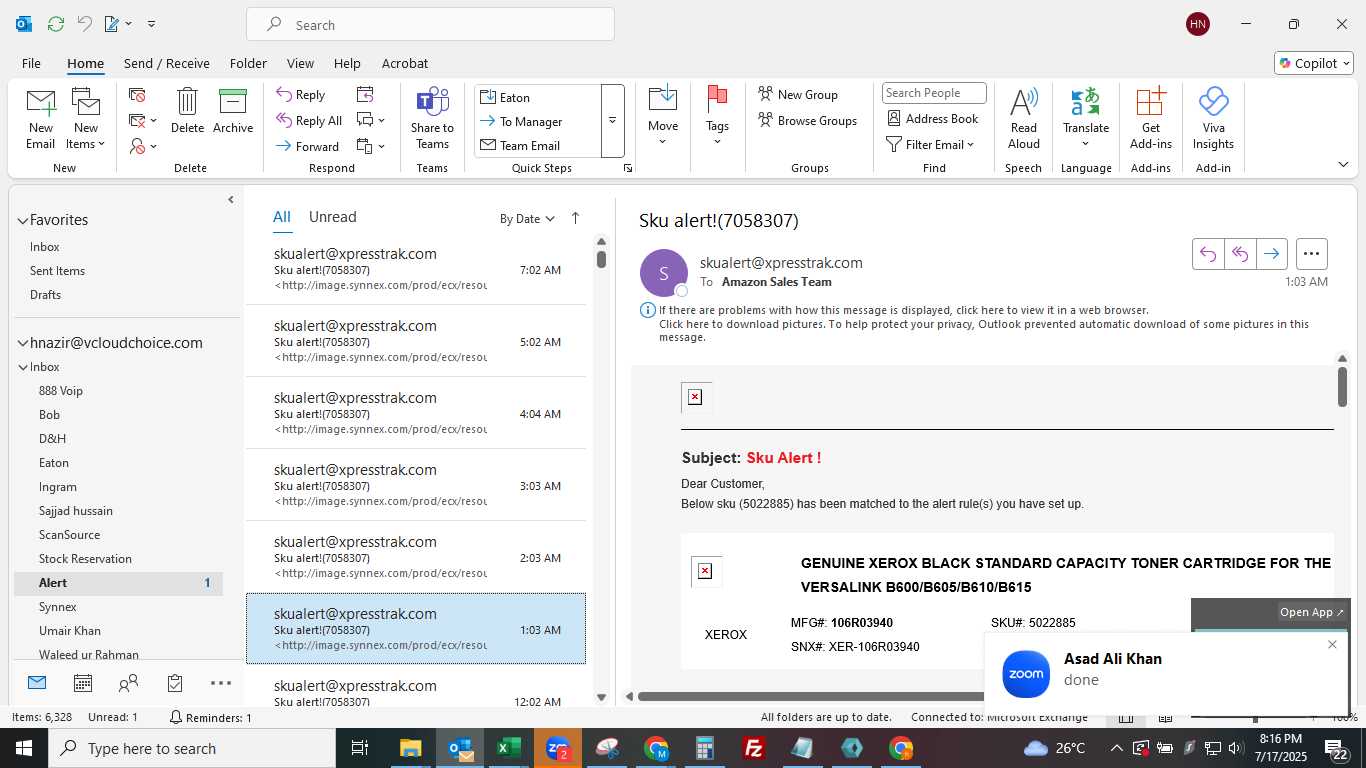This screenshot has width=1366, height=768.
Task: Forward the email from ribbon
Action: pyautogui.click(x=308, y=146)
